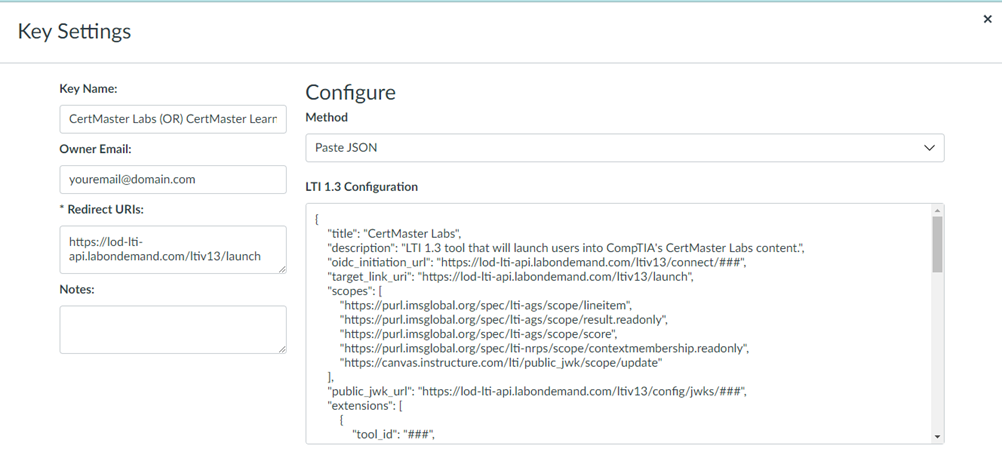Screen dimensions: 1002x461
Task: Click the empty Notes text area
Action: pyautogui.click(x=173, y=329)
